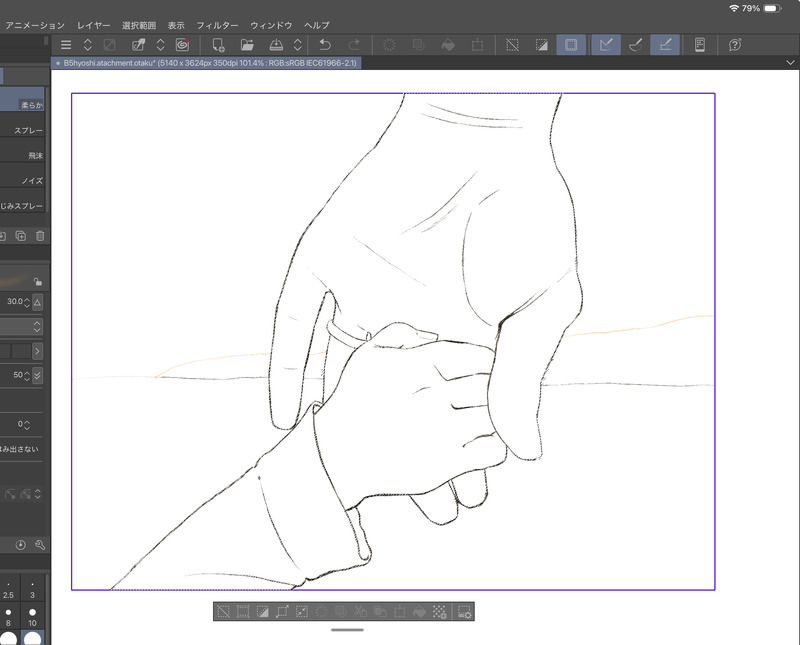Open the hamburger menu in command bar
Screen dimensions: 800x645
(66, 45)
